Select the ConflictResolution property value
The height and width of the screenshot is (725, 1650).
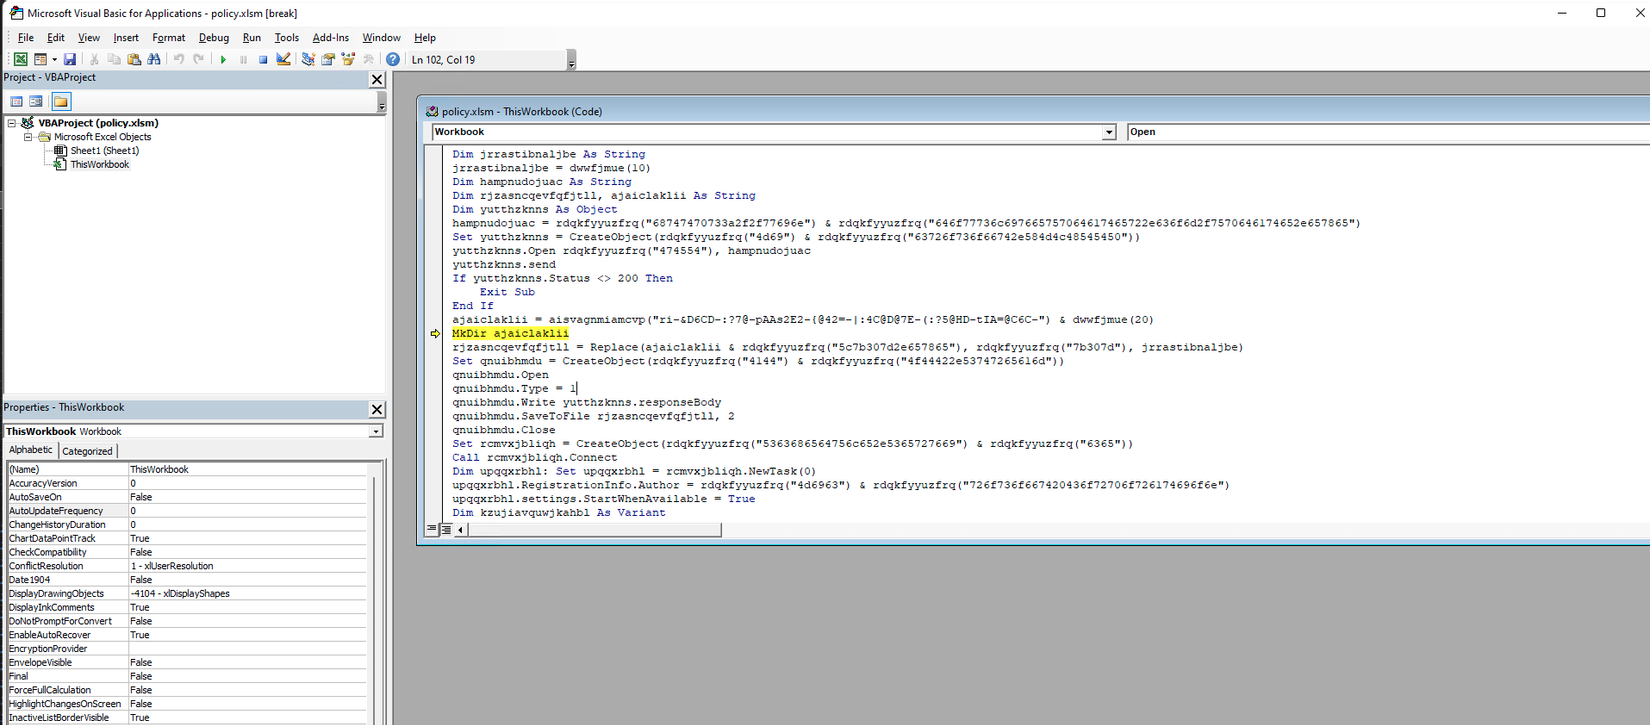point(248,566)
